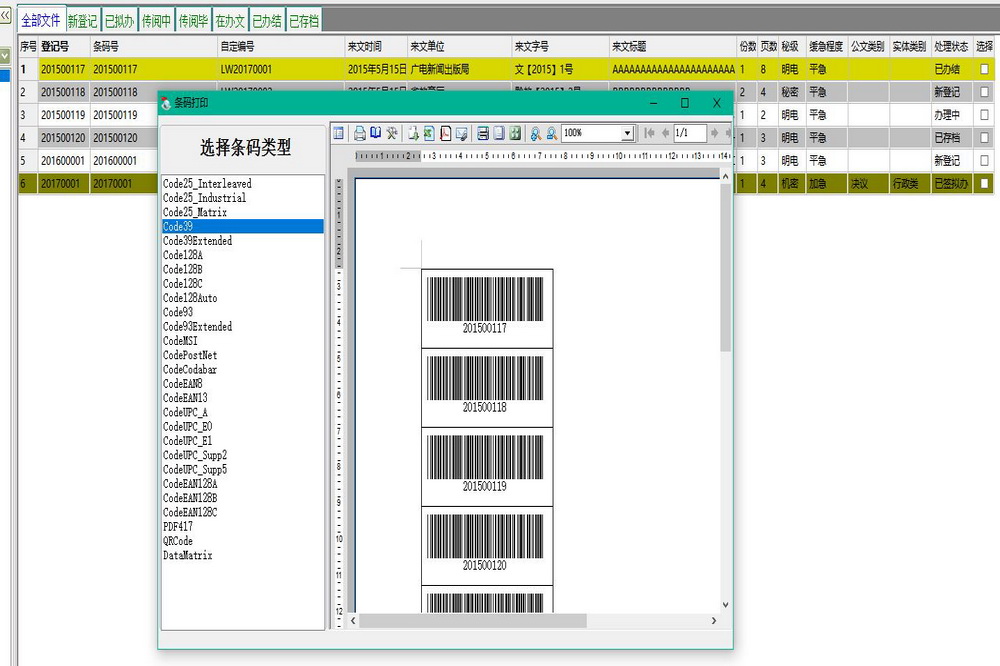Open page setup tools icon

point(392,133)
